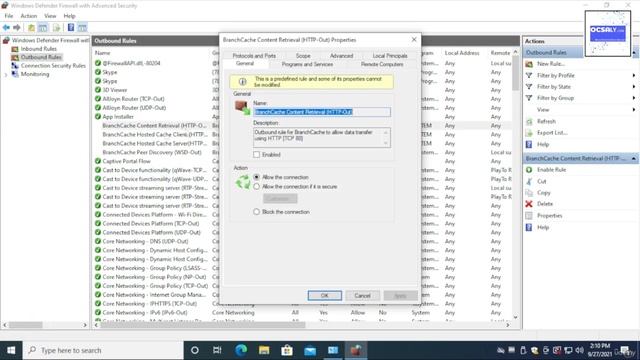
Task: Click the taskbar search box
Action: (103, 350)
